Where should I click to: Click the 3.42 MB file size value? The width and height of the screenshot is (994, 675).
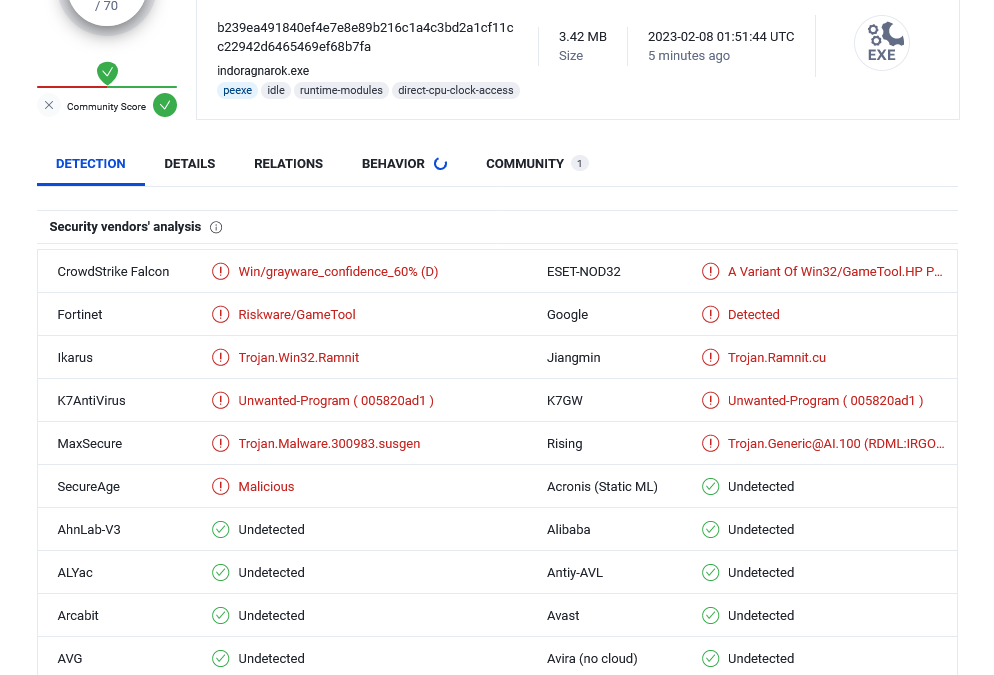pyautogui.click(x=583, y=37)
